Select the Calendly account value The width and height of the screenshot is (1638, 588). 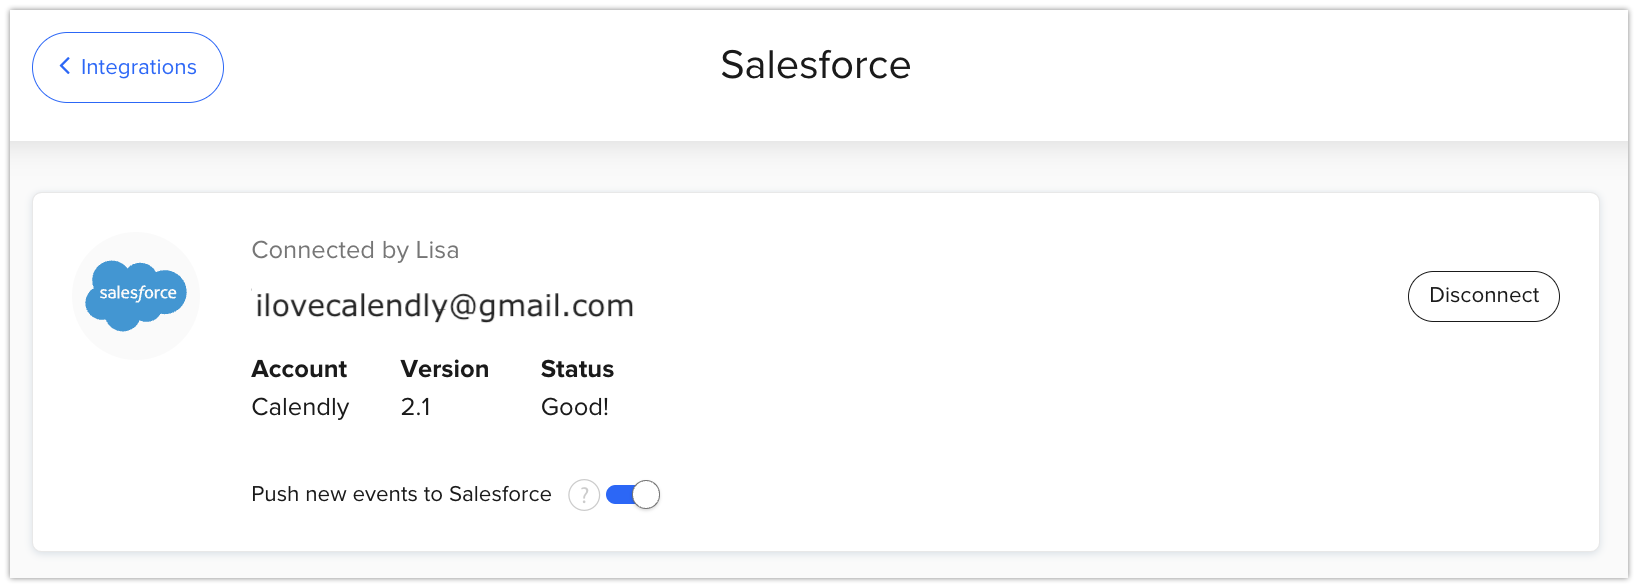[300, 407]
